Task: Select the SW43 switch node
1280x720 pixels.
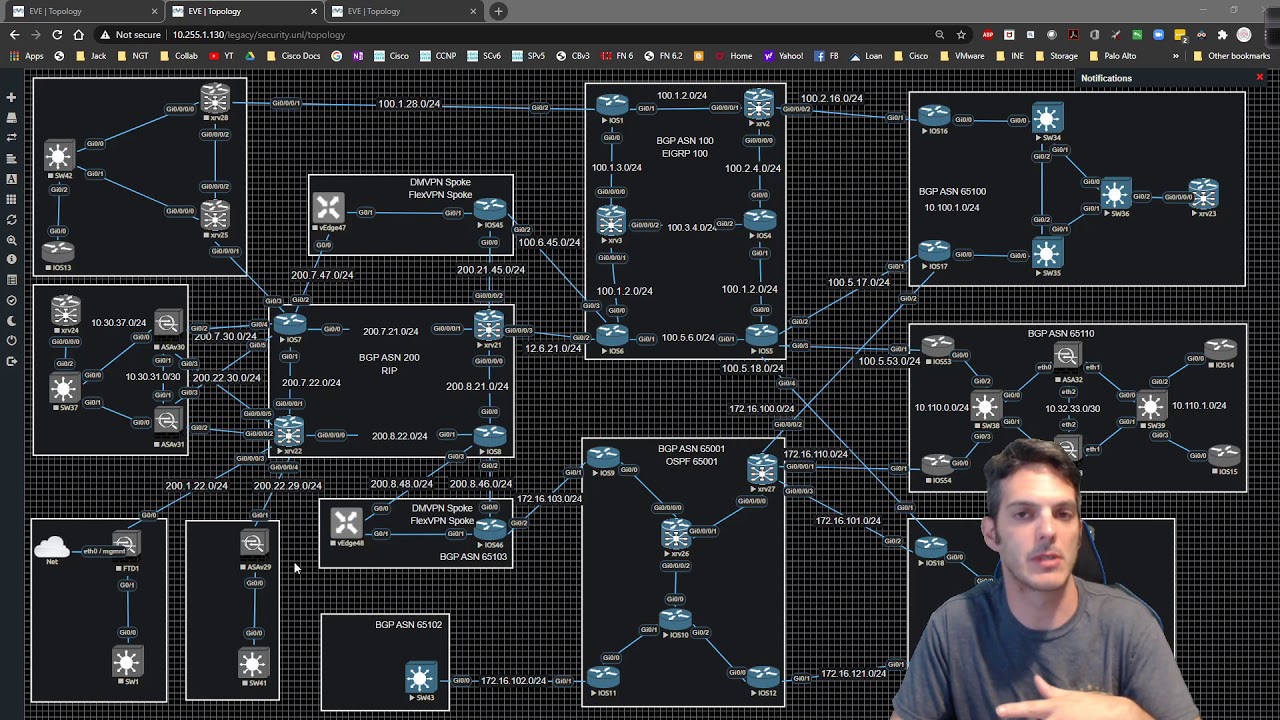Action: point(420,677)
